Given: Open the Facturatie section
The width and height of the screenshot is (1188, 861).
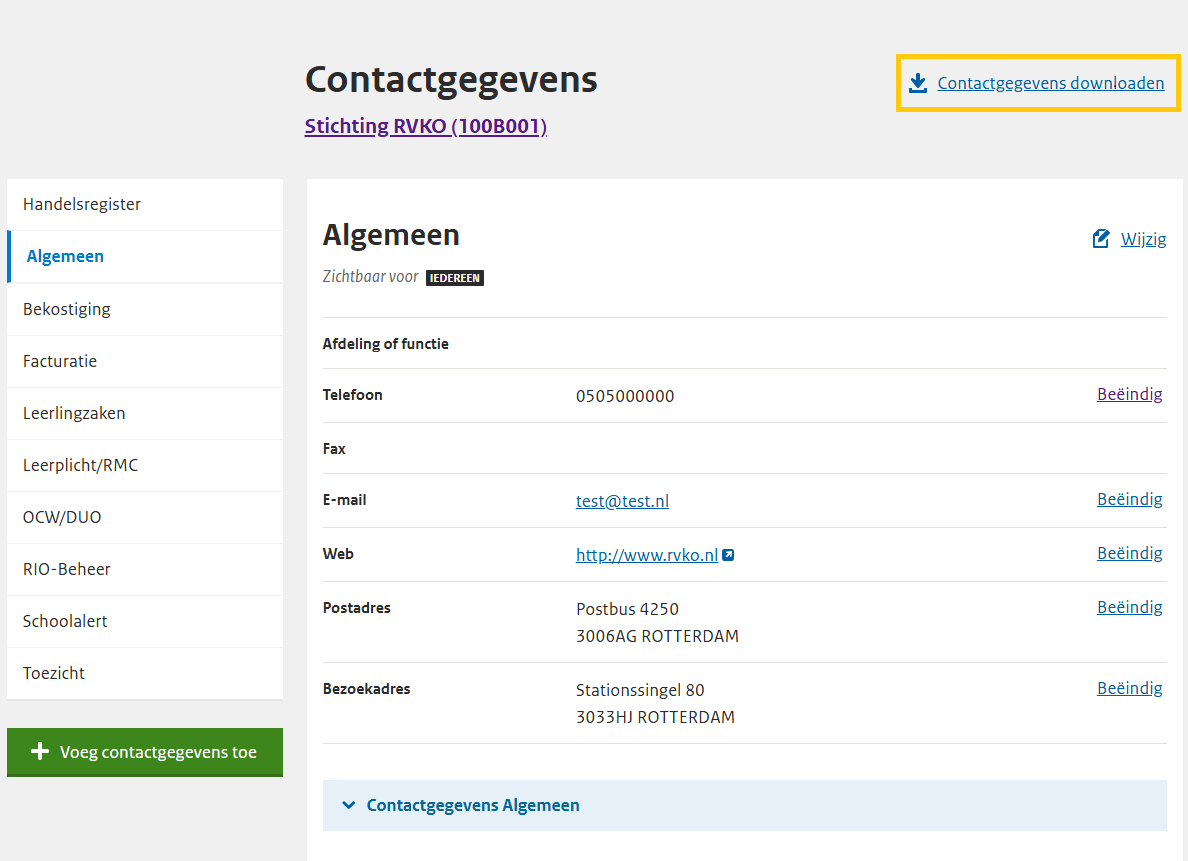Looking at the screenshot, I should pyautogui.click(x=60, y=361).
